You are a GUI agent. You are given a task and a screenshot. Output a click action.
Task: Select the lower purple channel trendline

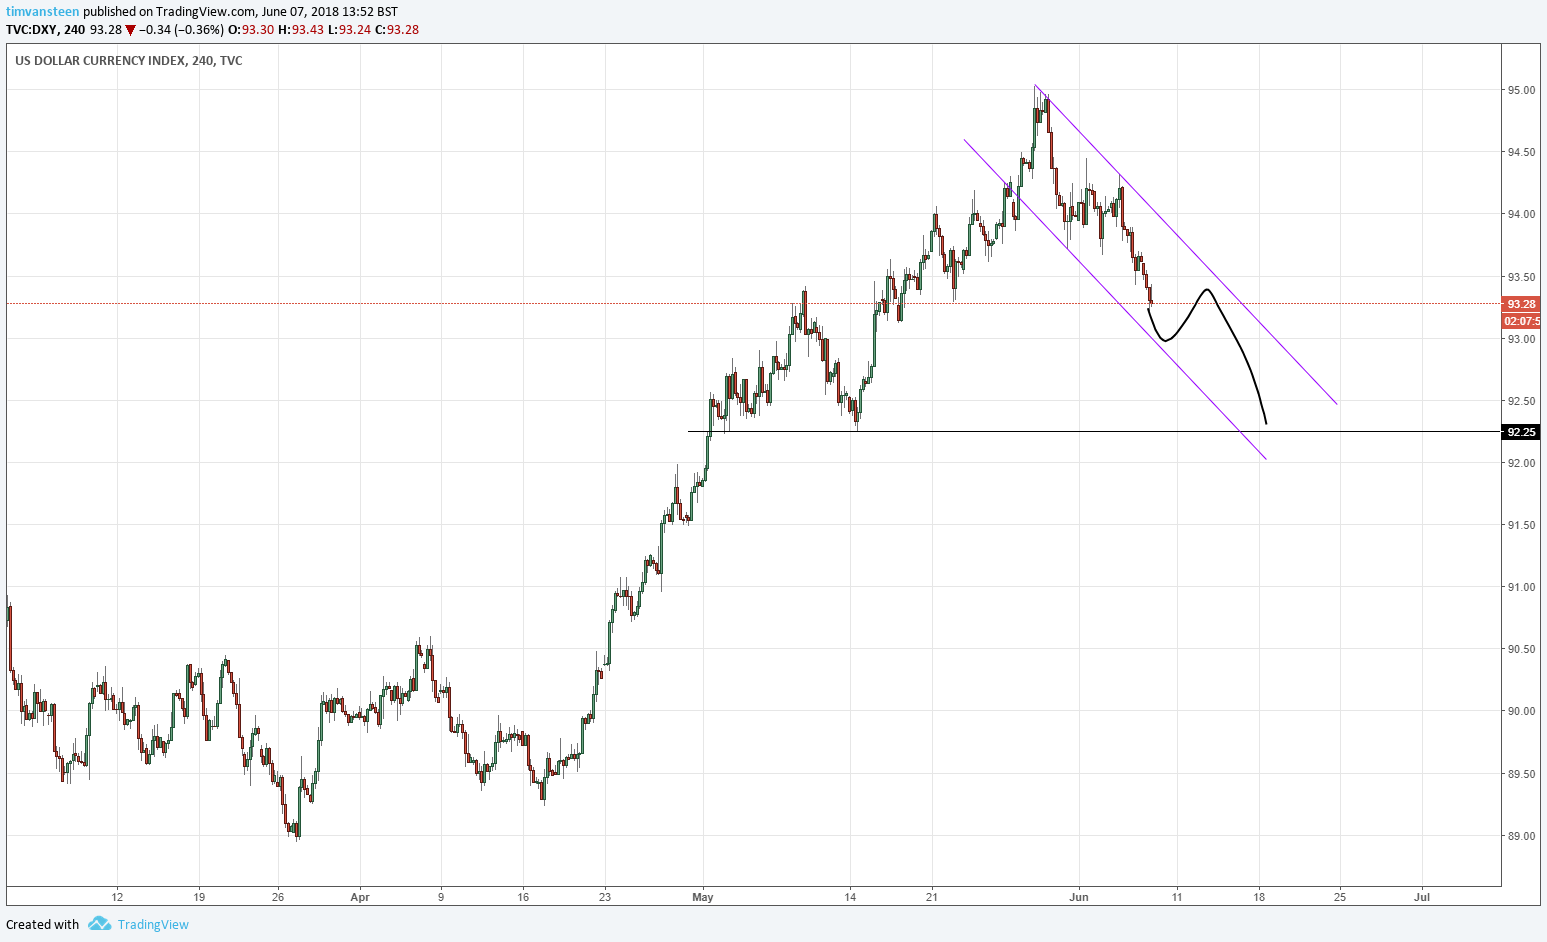1115,299
